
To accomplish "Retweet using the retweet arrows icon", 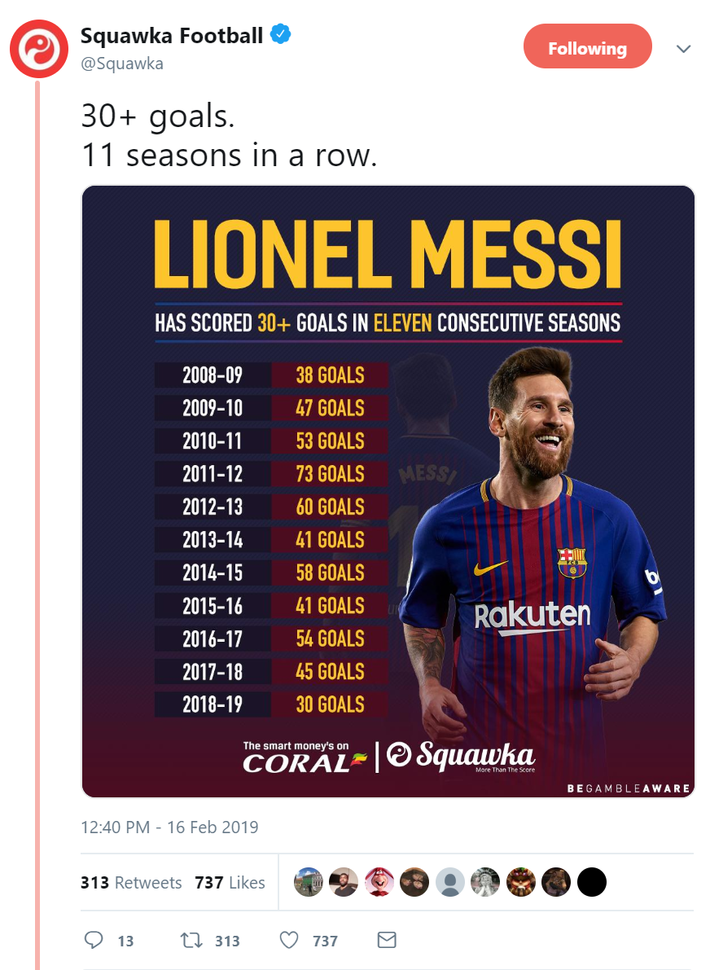I will pyautogui.click(x=190, y=941).
